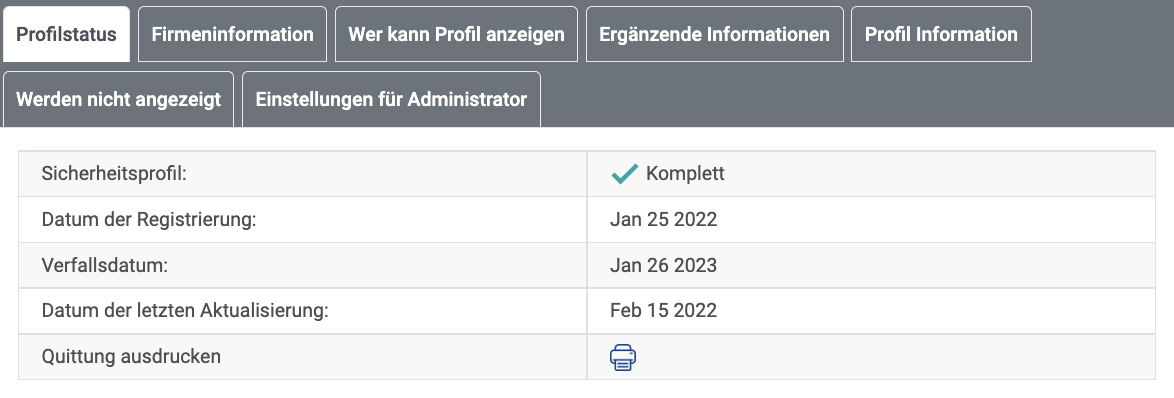
Task: Select the Wer kann Profil anzeigen tab
Action: (x=456, y=34)
